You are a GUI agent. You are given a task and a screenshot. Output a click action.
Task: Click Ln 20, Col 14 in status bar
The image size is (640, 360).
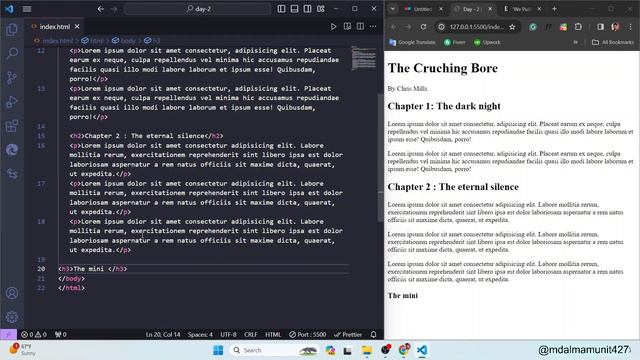[163, 334]
